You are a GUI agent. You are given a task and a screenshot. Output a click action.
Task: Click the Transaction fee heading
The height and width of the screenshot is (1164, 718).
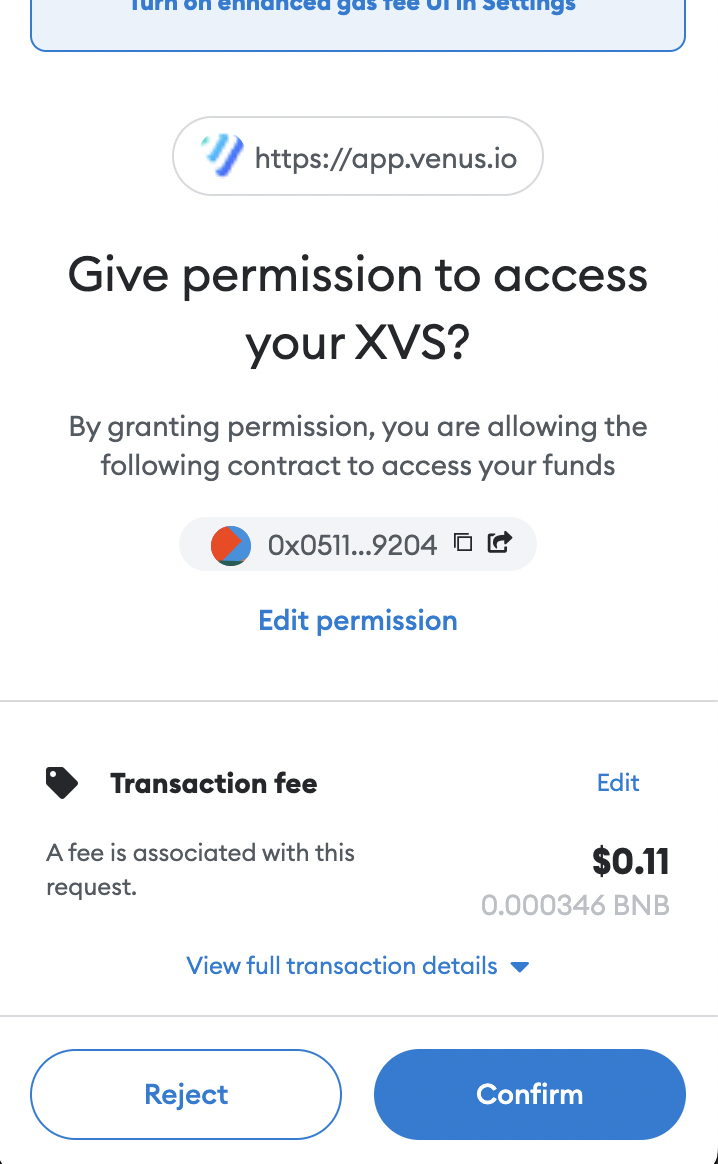click(214, 783)
